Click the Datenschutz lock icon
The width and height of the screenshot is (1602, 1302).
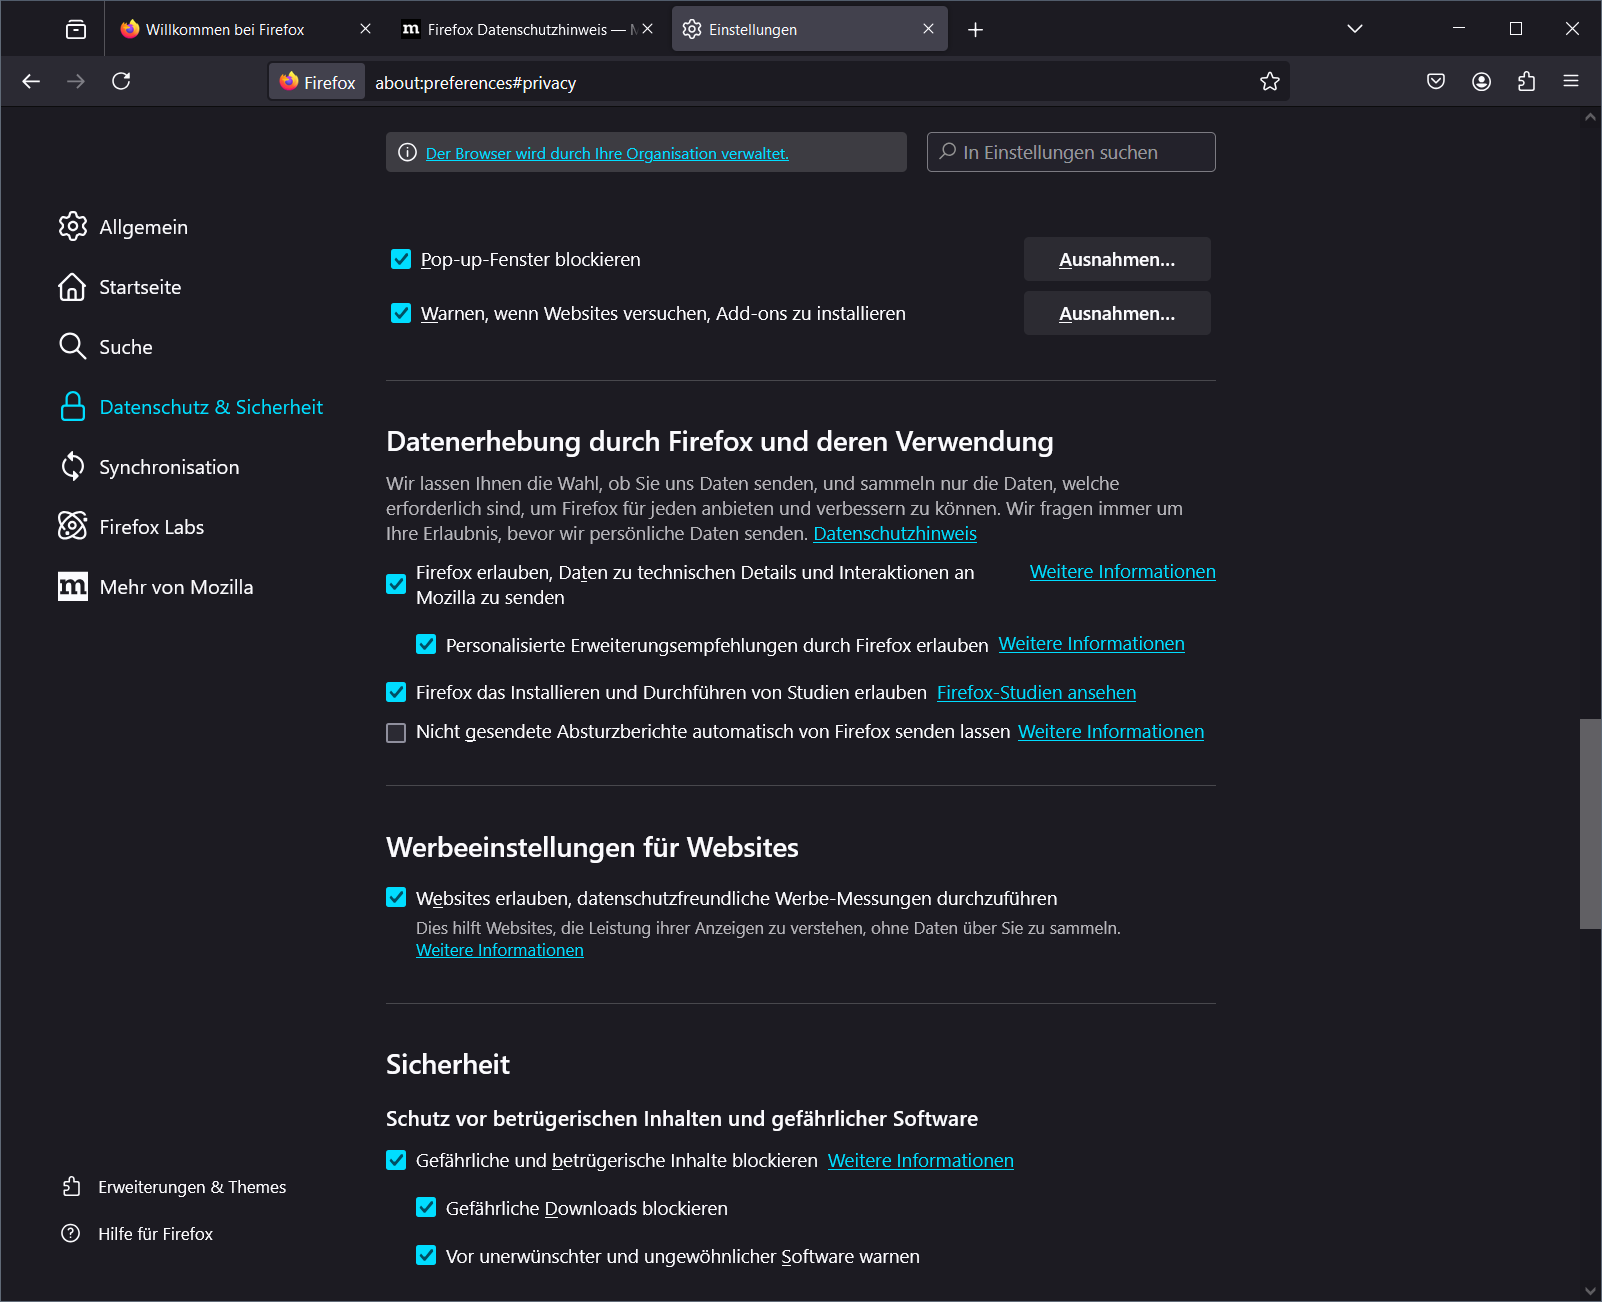(72, 406)
